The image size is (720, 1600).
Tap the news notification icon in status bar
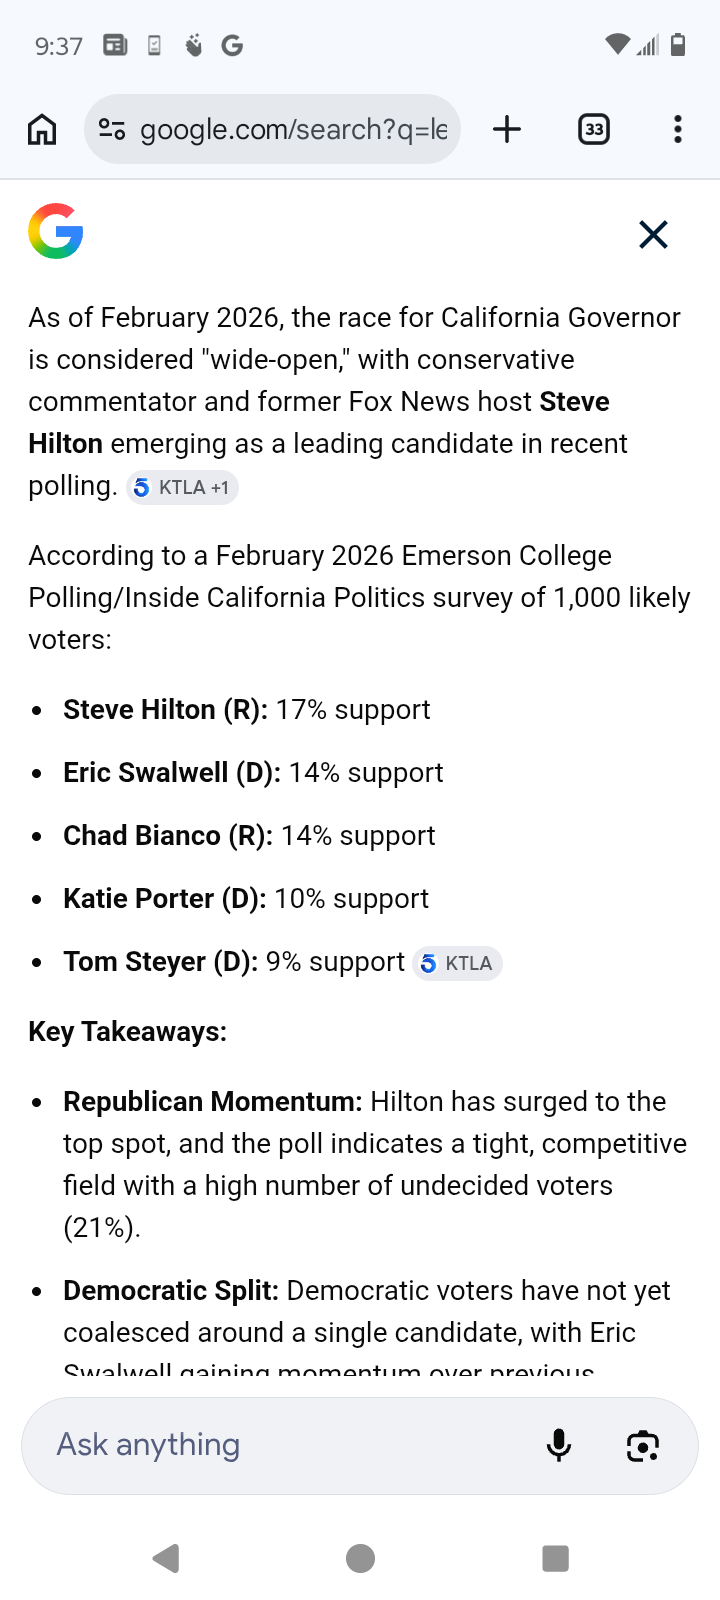tap(115, 45)
